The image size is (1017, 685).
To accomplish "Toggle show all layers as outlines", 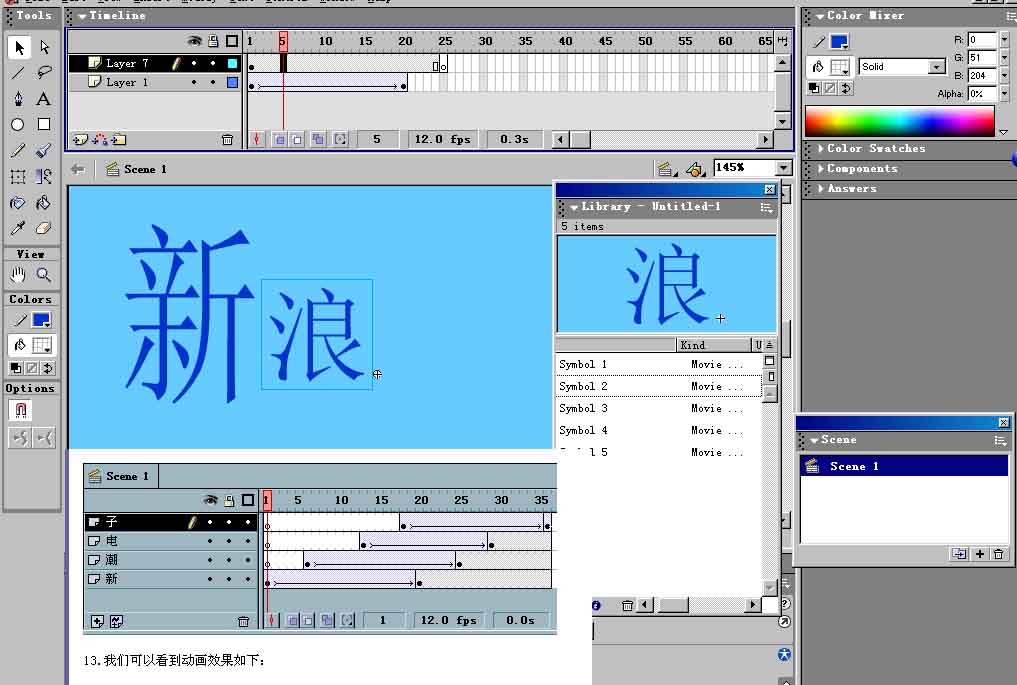I will [x=232, y=41].
